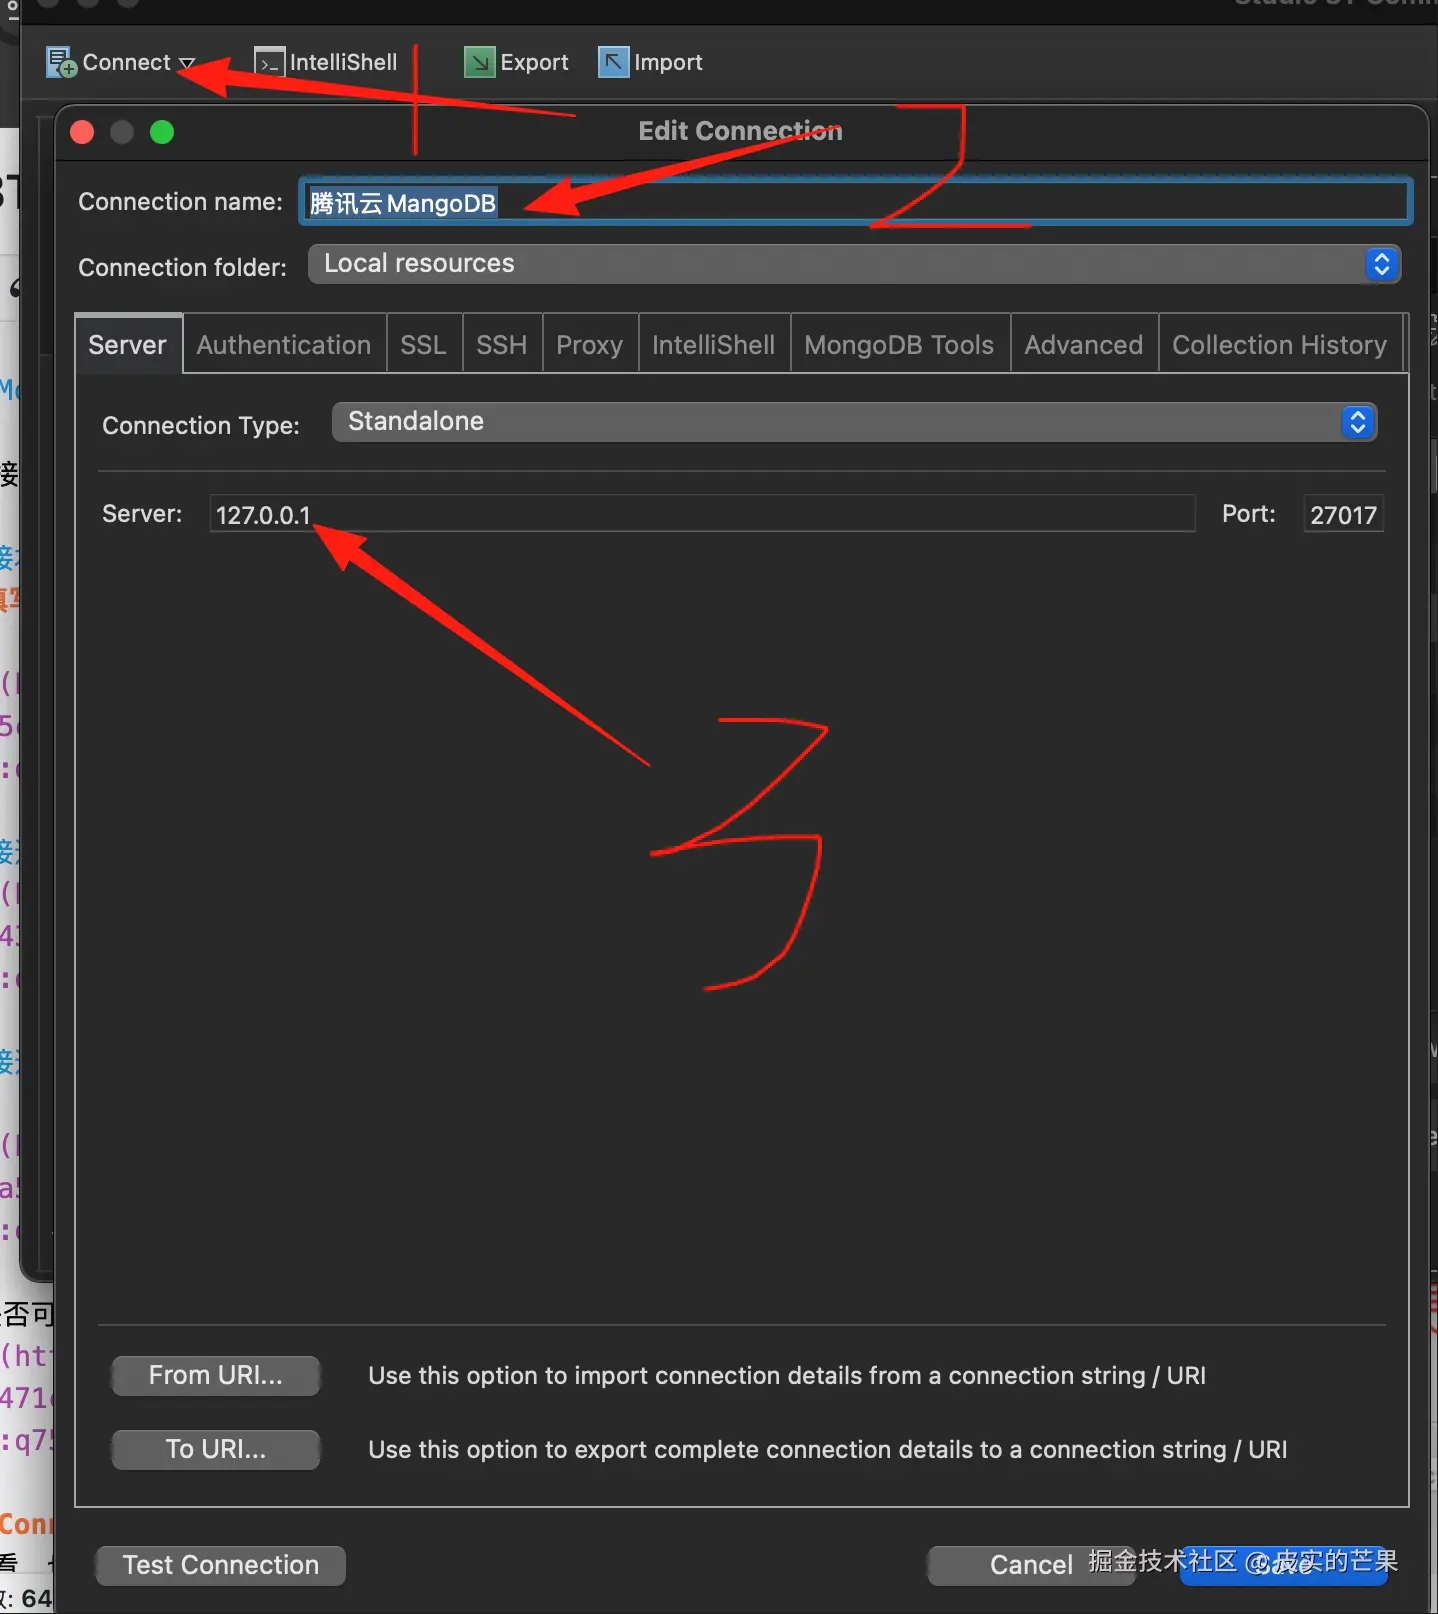The image size is (1438, 1614).
Task: Open the Connect dropdown arrow
Action: (x=187, y=63)
